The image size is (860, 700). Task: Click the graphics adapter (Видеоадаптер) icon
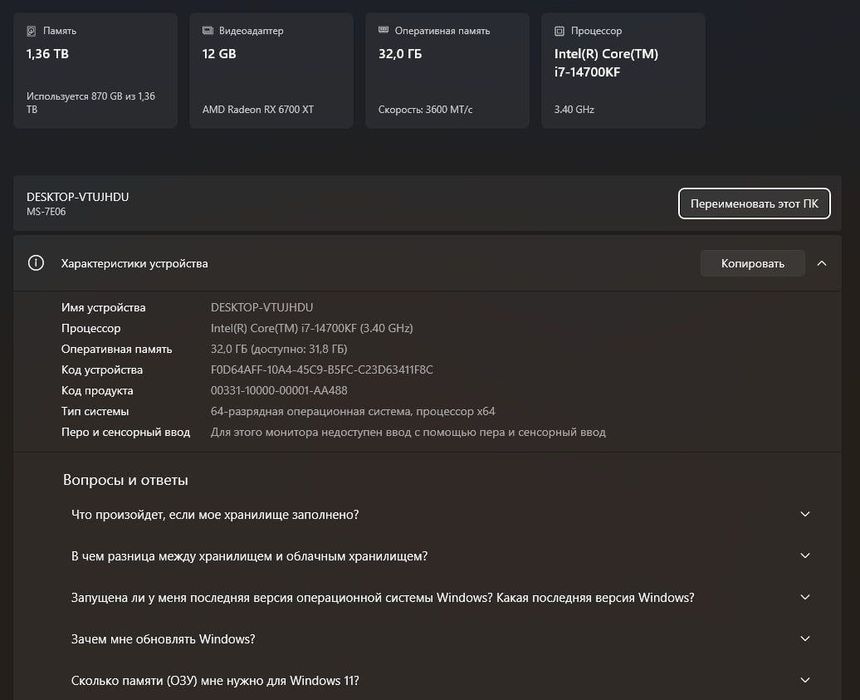coord(208,31)
